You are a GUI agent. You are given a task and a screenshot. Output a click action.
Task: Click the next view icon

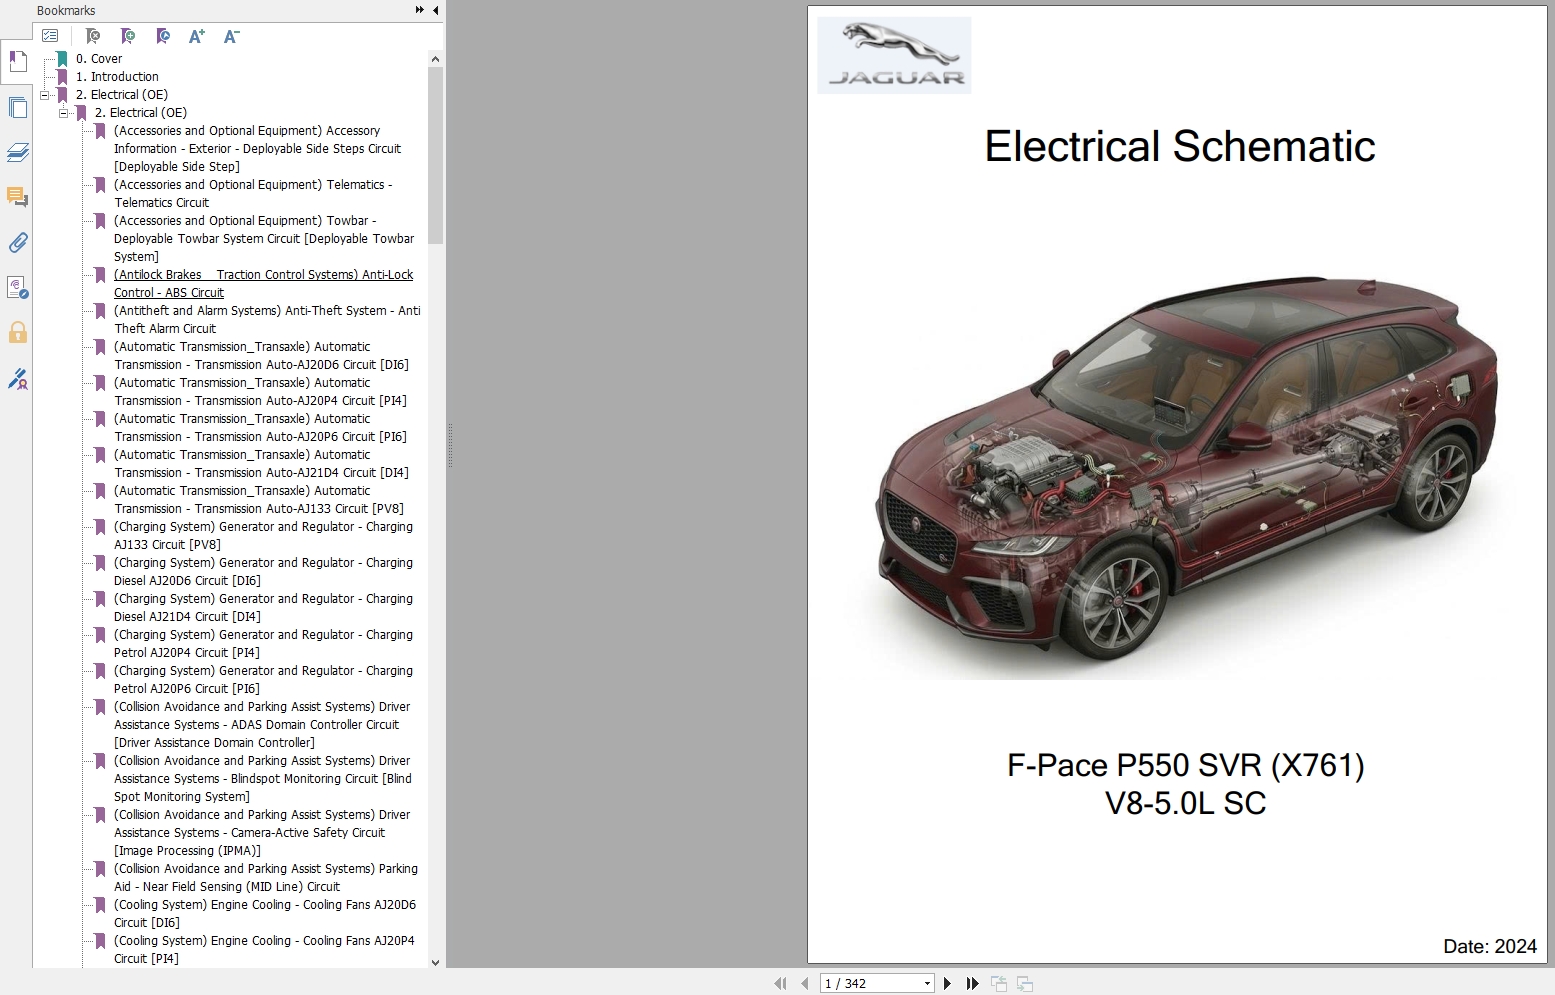tap(1024, 984)
